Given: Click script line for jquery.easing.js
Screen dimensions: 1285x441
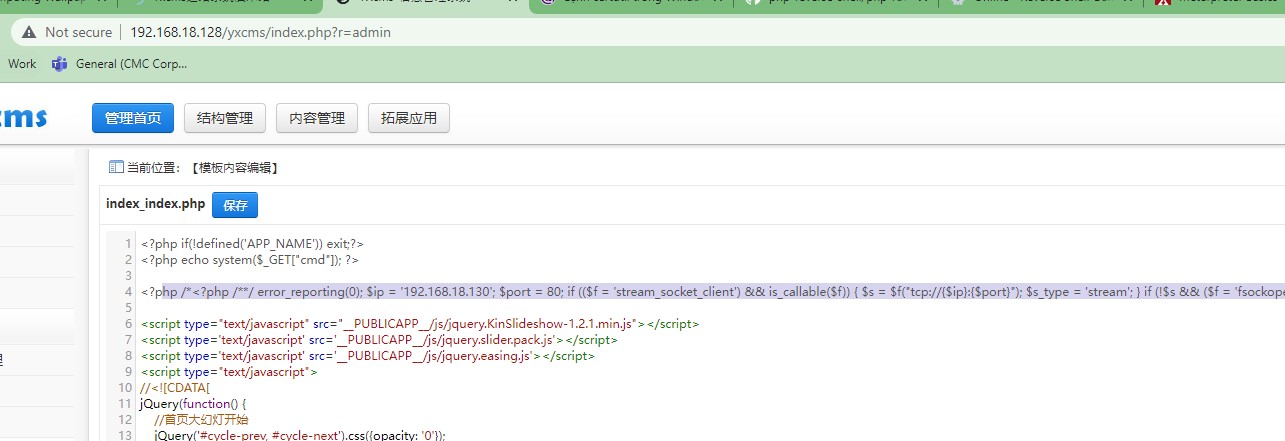Looking at the screenshot, I should coord(368,355).
